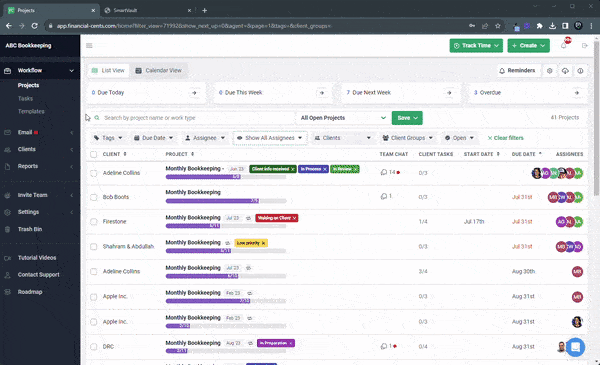600x365 pixels.
Task: Check the Bob Boots row checkbox
Action: [x=93, y=197]
